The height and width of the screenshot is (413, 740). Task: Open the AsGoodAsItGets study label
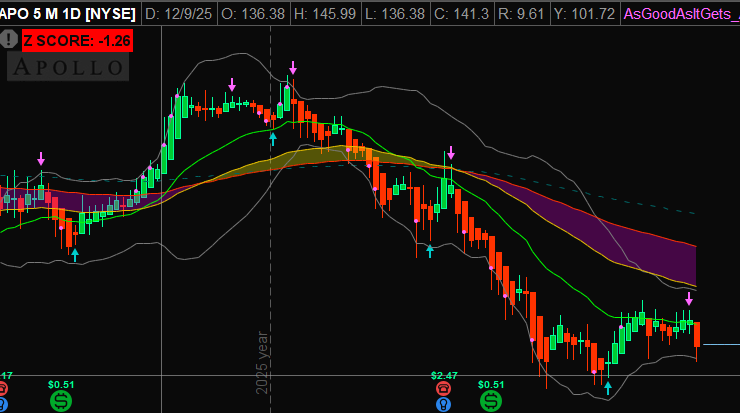[x=680, y=14]
